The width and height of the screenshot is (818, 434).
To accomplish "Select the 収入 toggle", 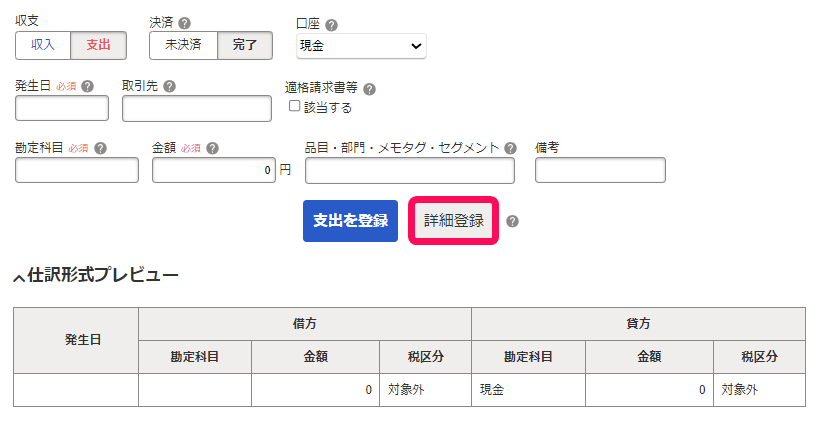I will 43,45.
